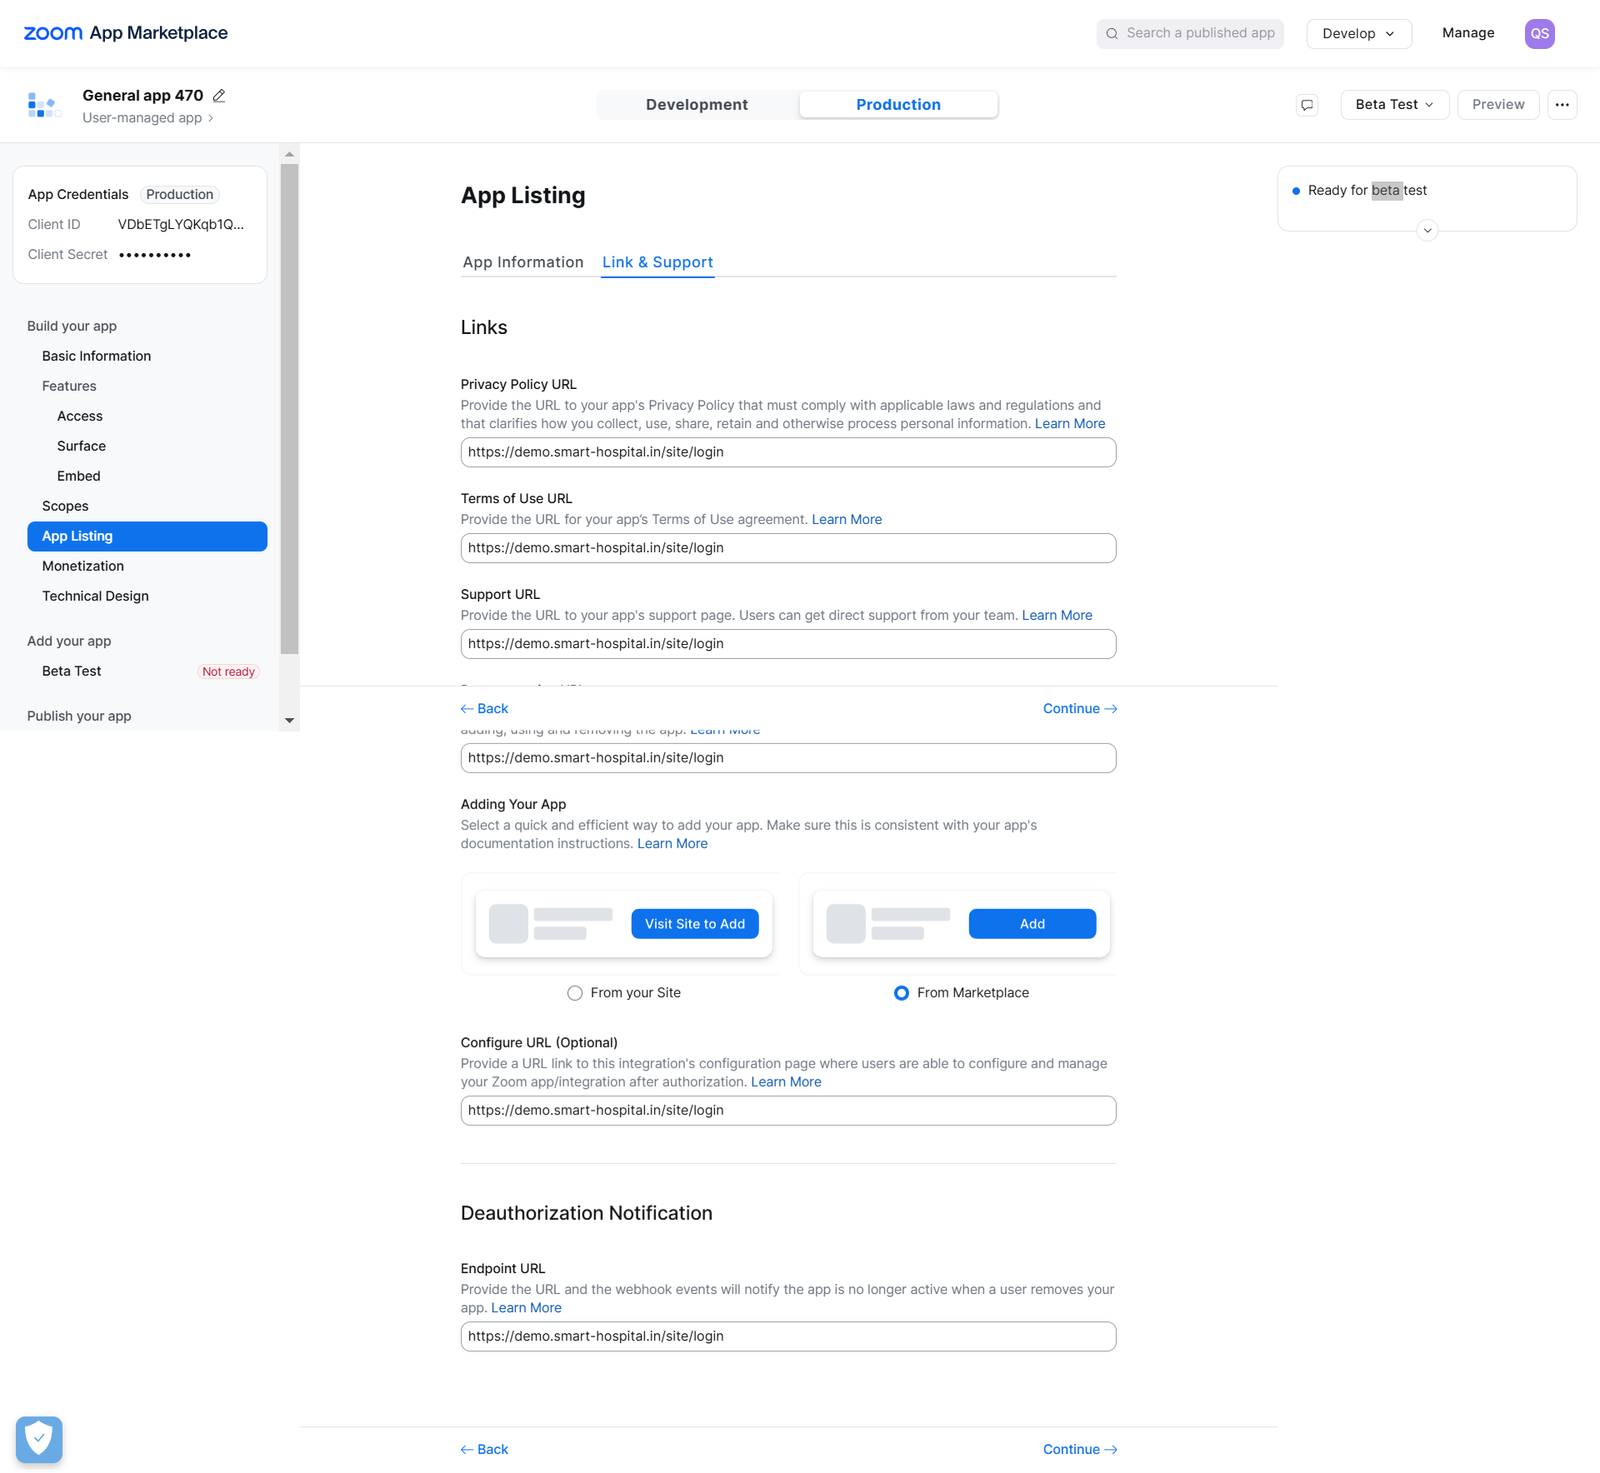Screen dimensions: 1600x1473
Task: Click the search magnifier icon
Action: coord(1112,34)
